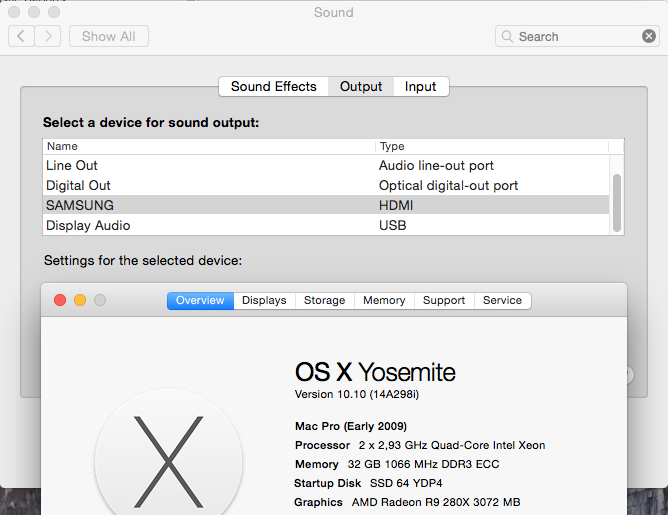The height and width of the screenshot is (515, 668).
Task: Go to the Memory tab
Action: tap(384, 300)
